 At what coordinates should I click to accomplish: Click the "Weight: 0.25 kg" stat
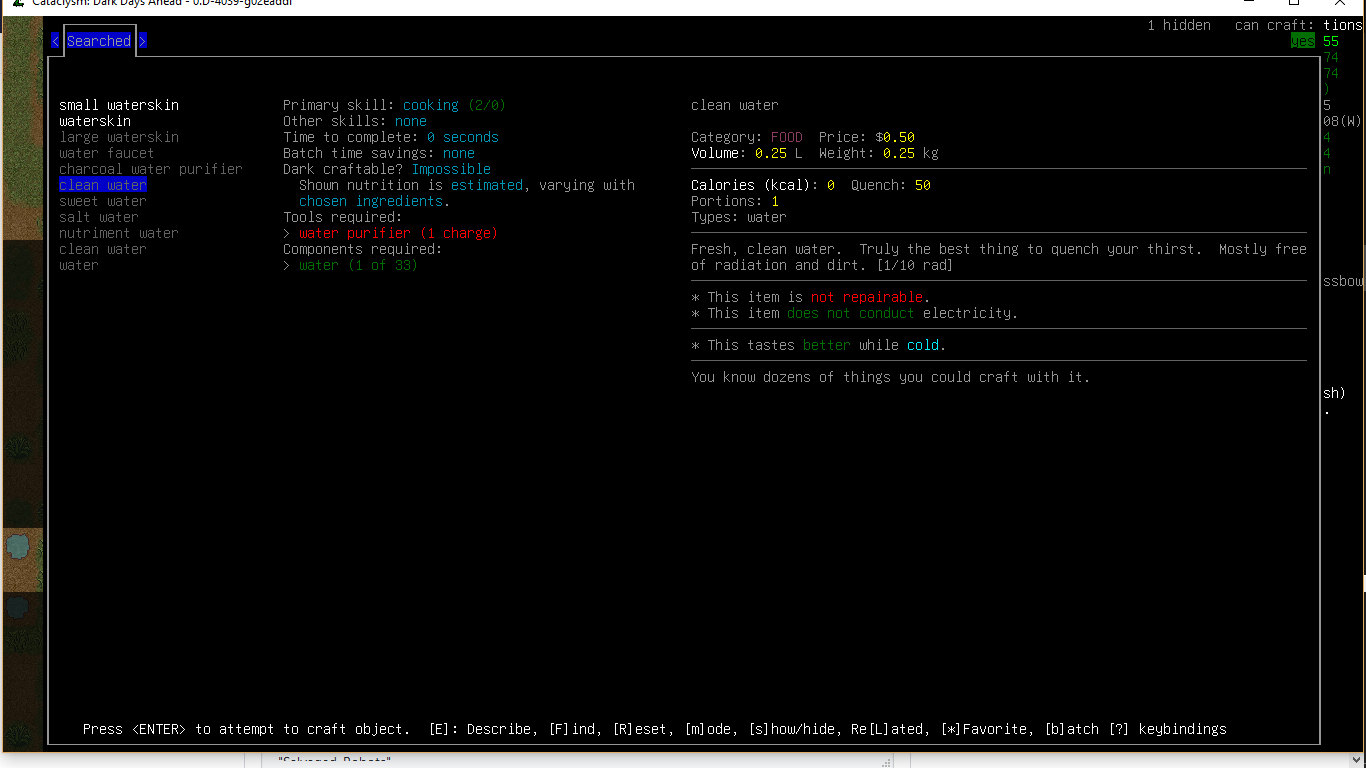point(879,153)
